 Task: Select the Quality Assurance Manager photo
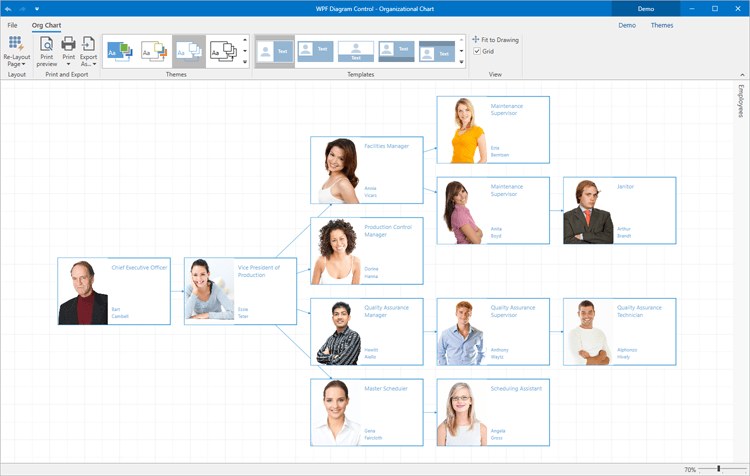(x=338, y=333)
